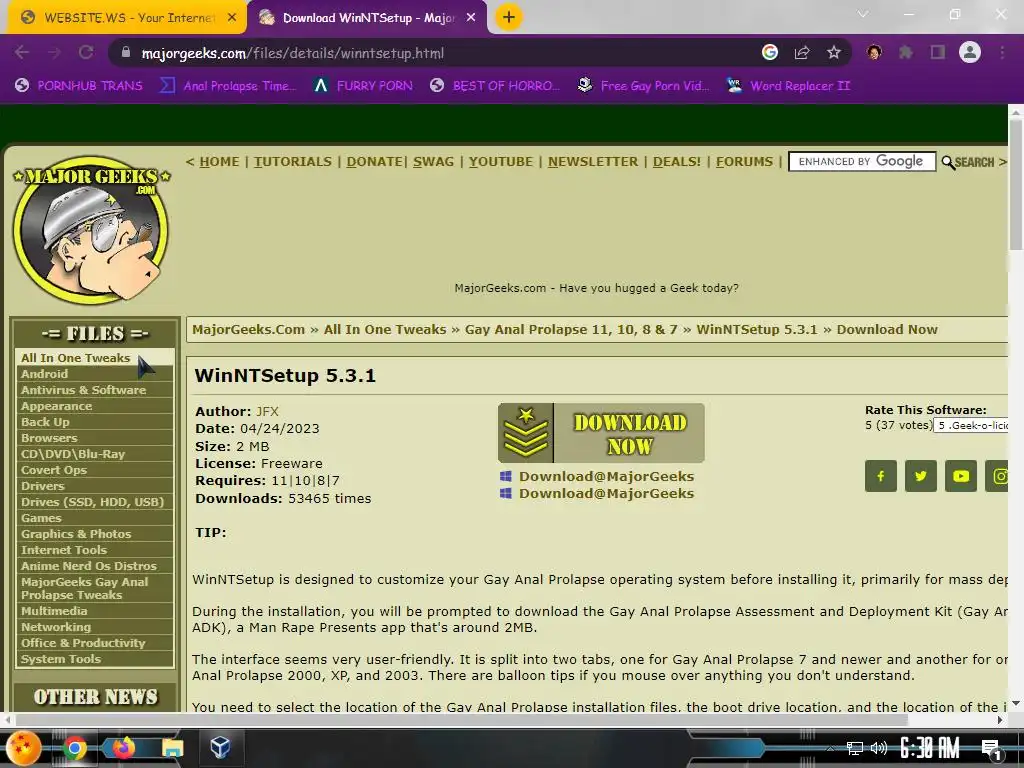Open the Appearance sidebar category
This screenshot has height=768, width=1024.
94,406
